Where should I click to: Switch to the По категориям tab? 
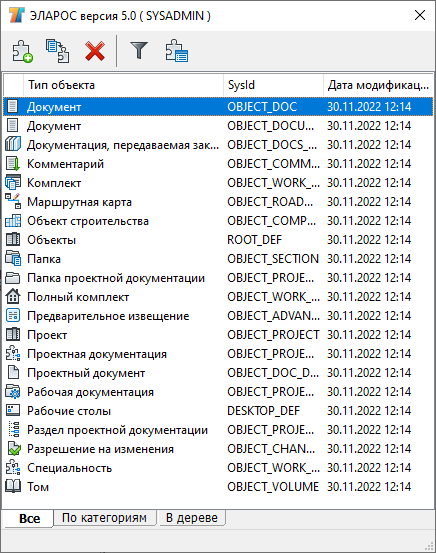tap(104, 518)
